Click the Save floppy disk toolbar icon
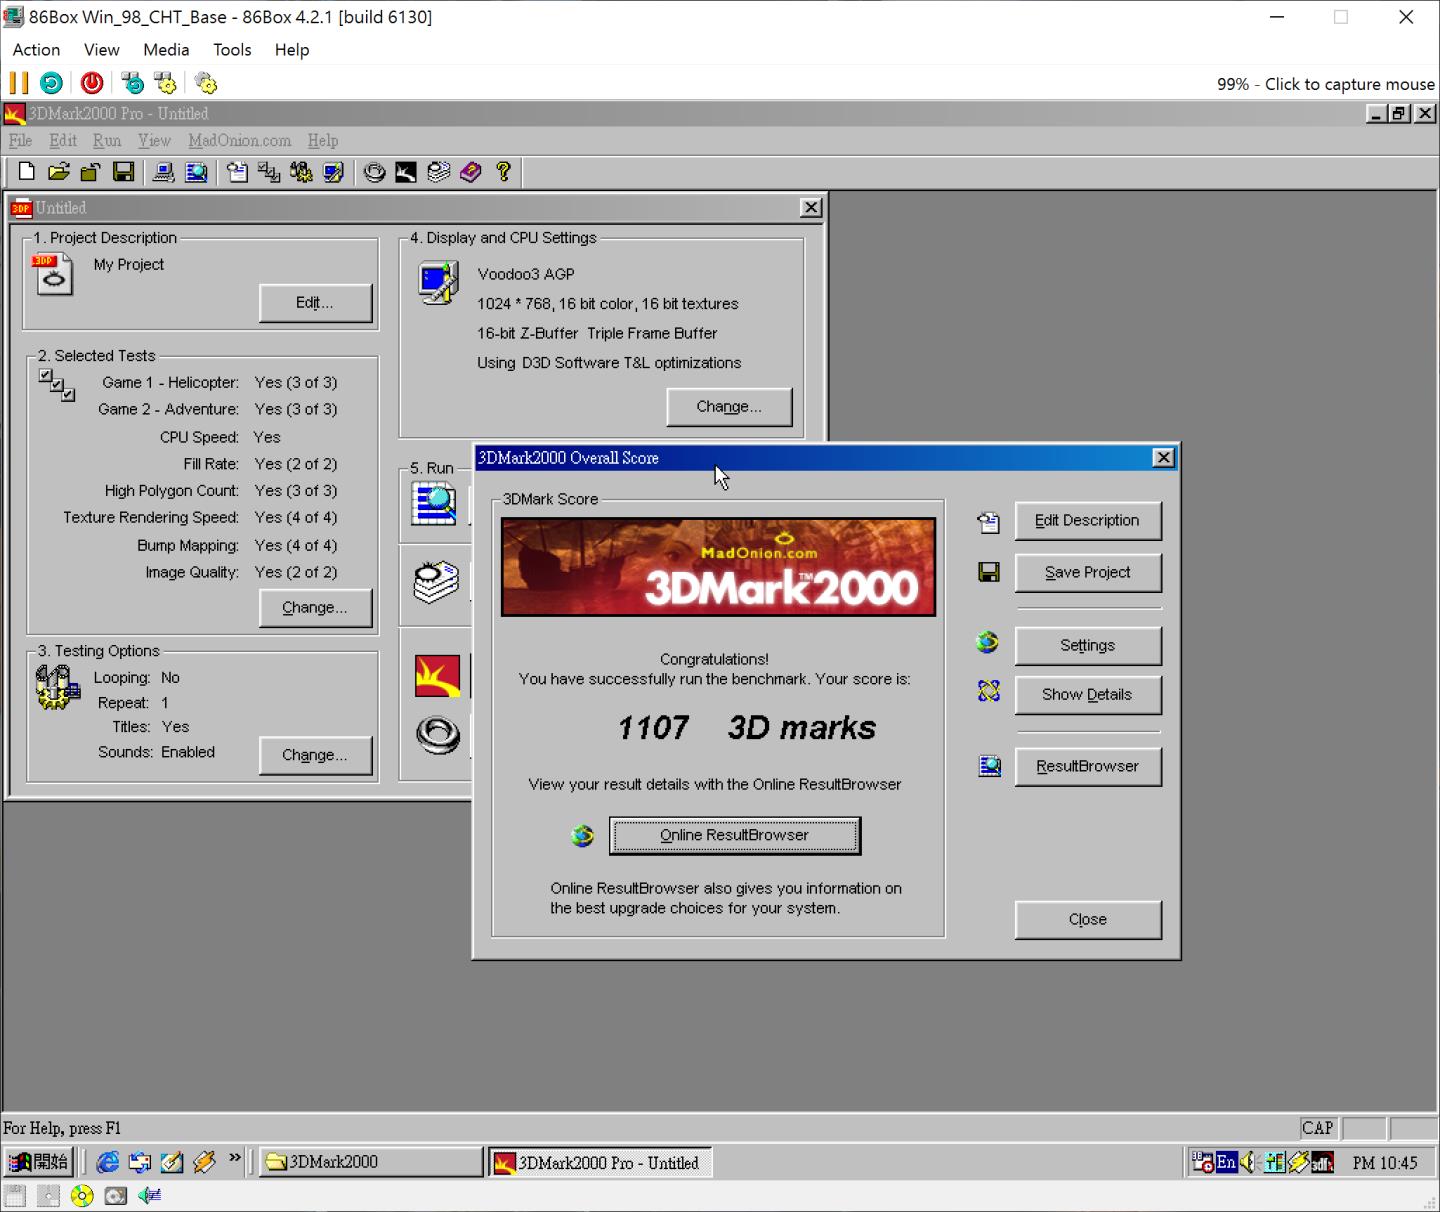This screenshot has width=1440, height=1212. click(x=123, y=172)
